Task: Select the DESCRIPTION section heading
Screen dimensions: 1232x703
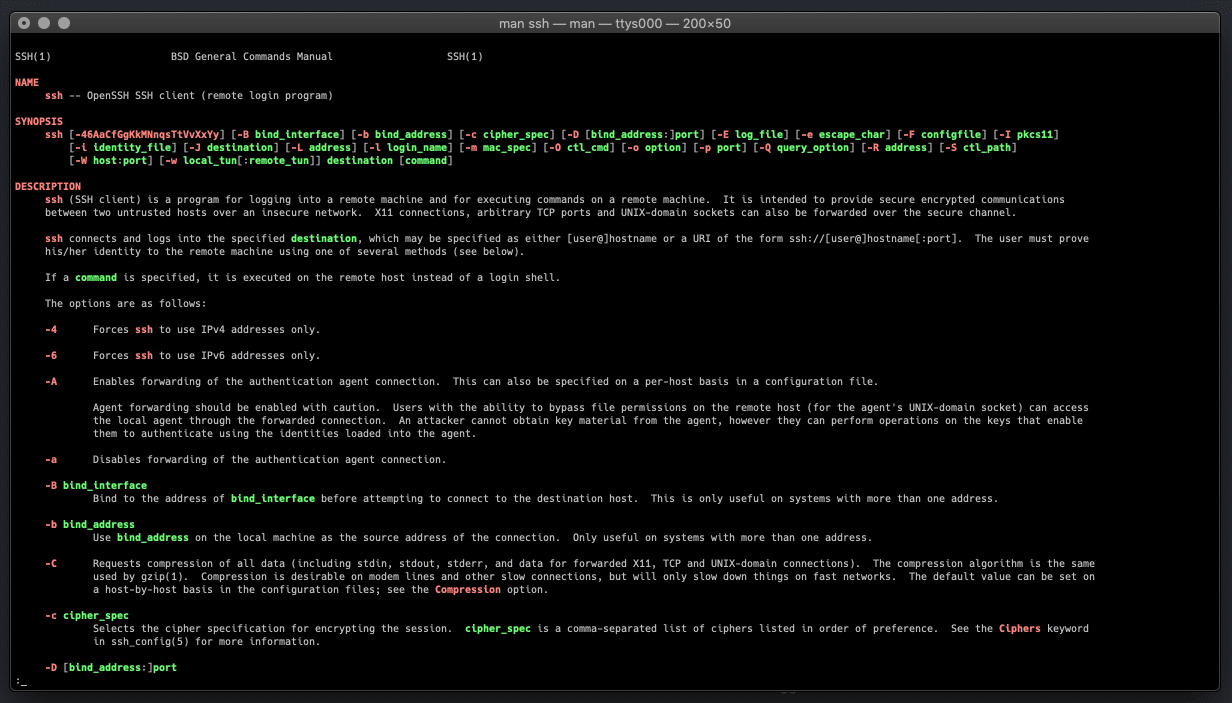Action: (x=48, y=186)
